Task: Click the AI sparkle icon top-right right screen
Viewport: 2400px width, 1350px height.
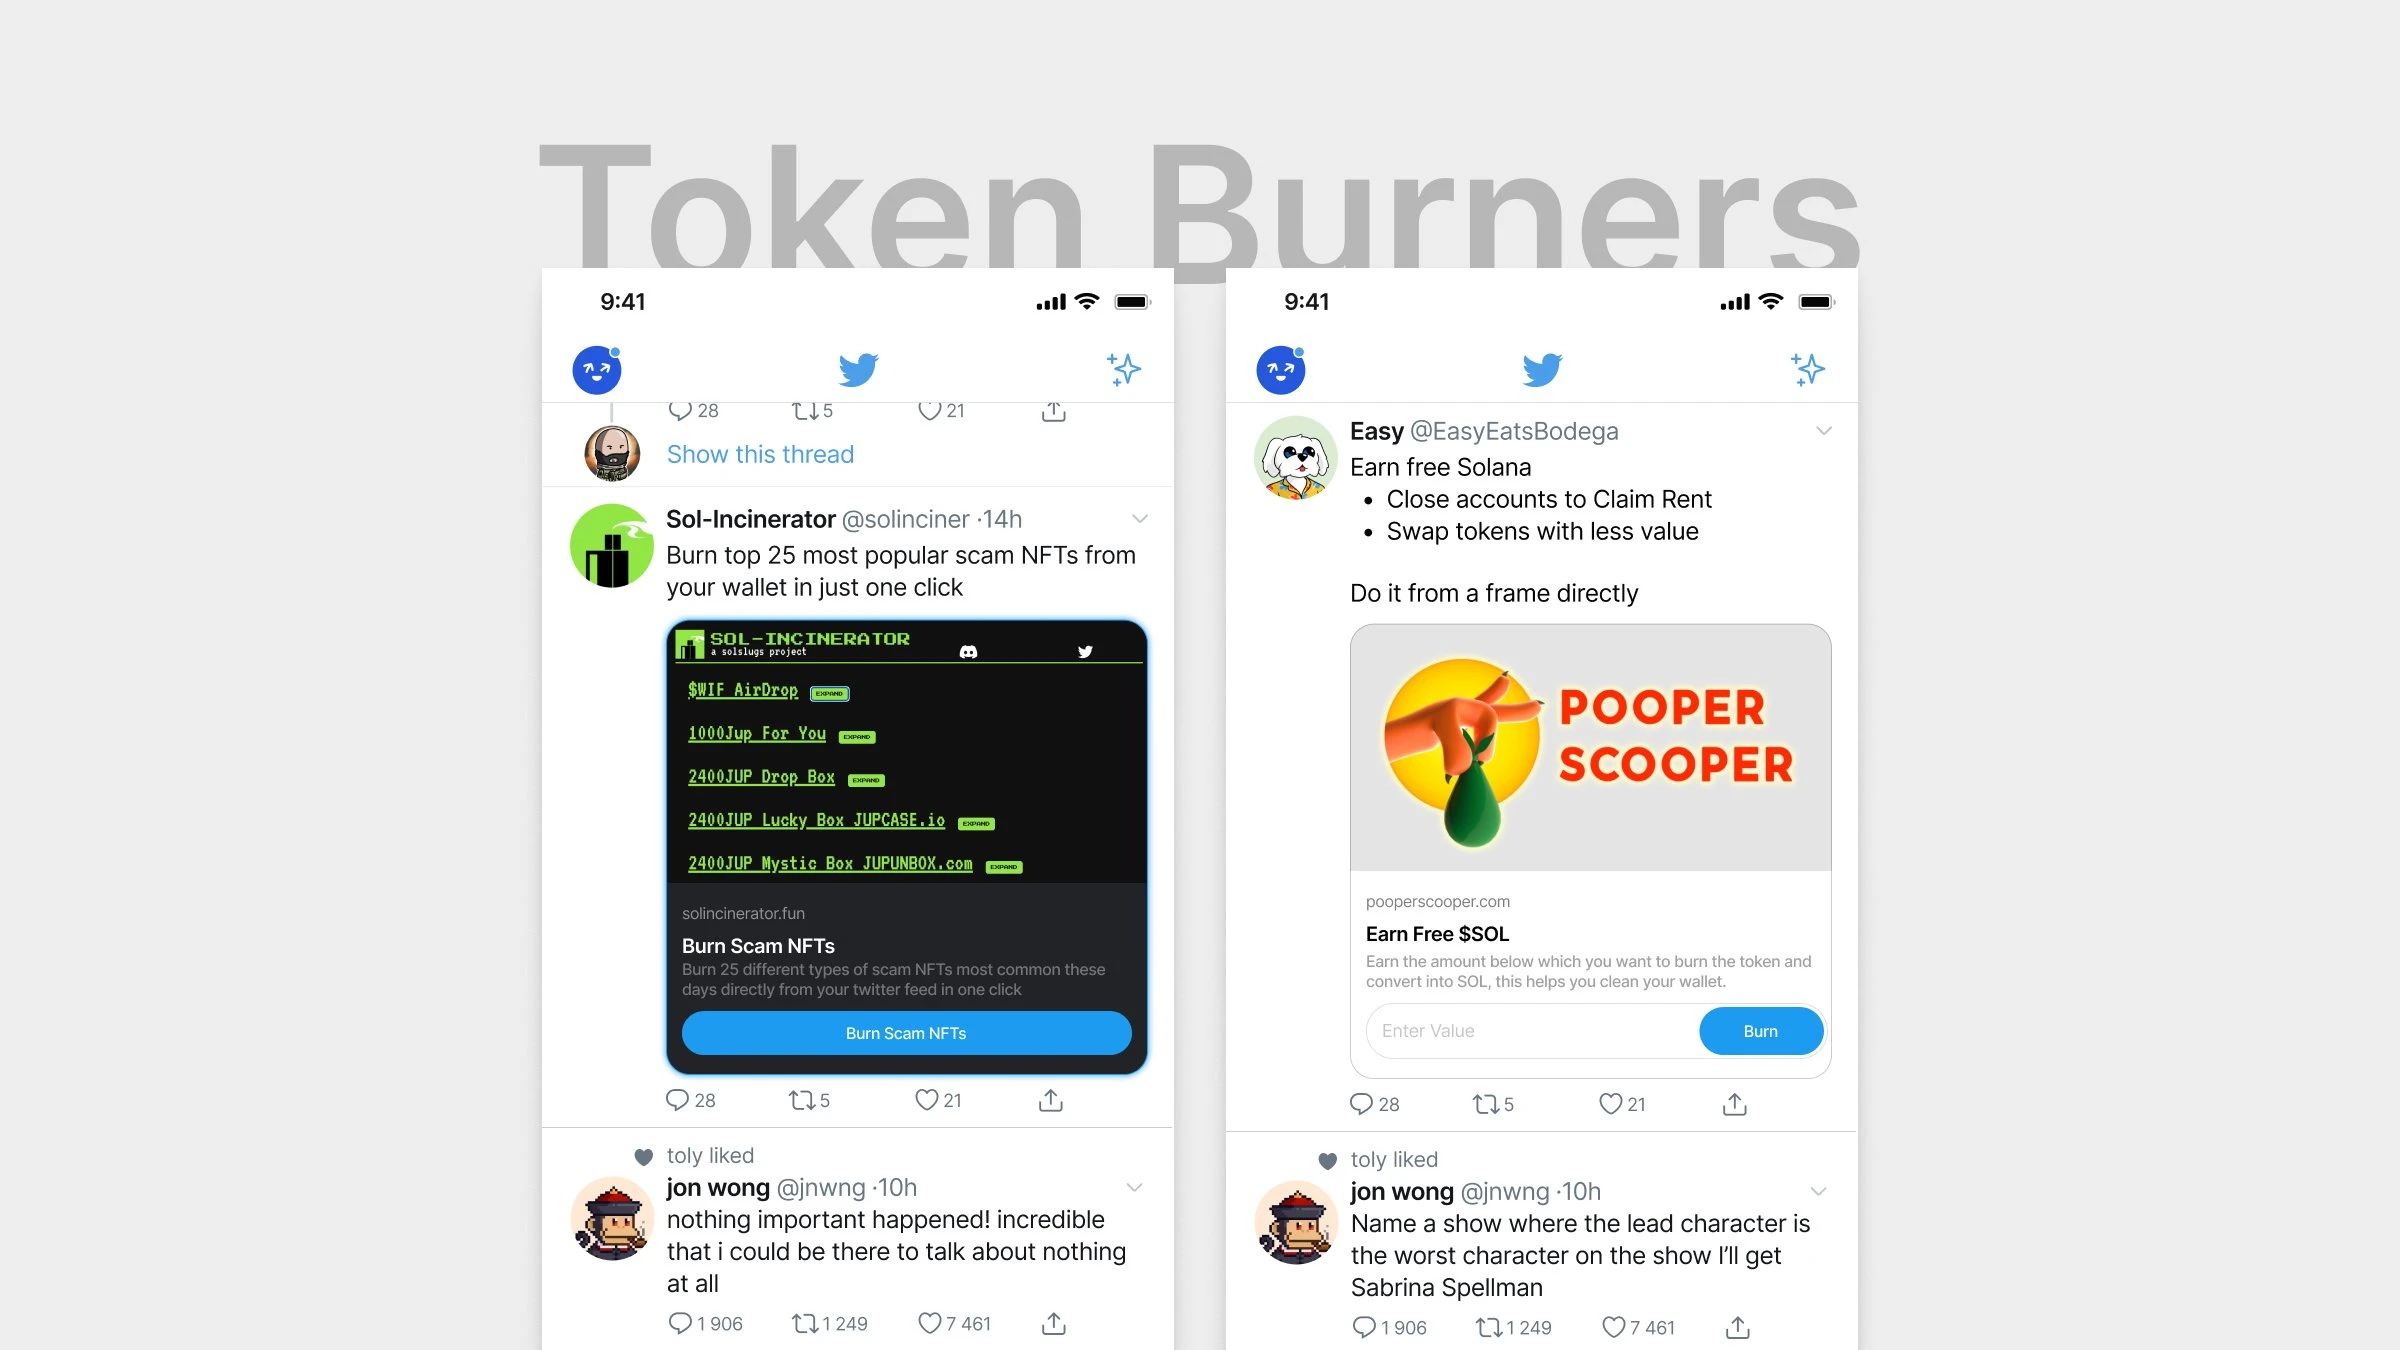Action: [1808, 369]
